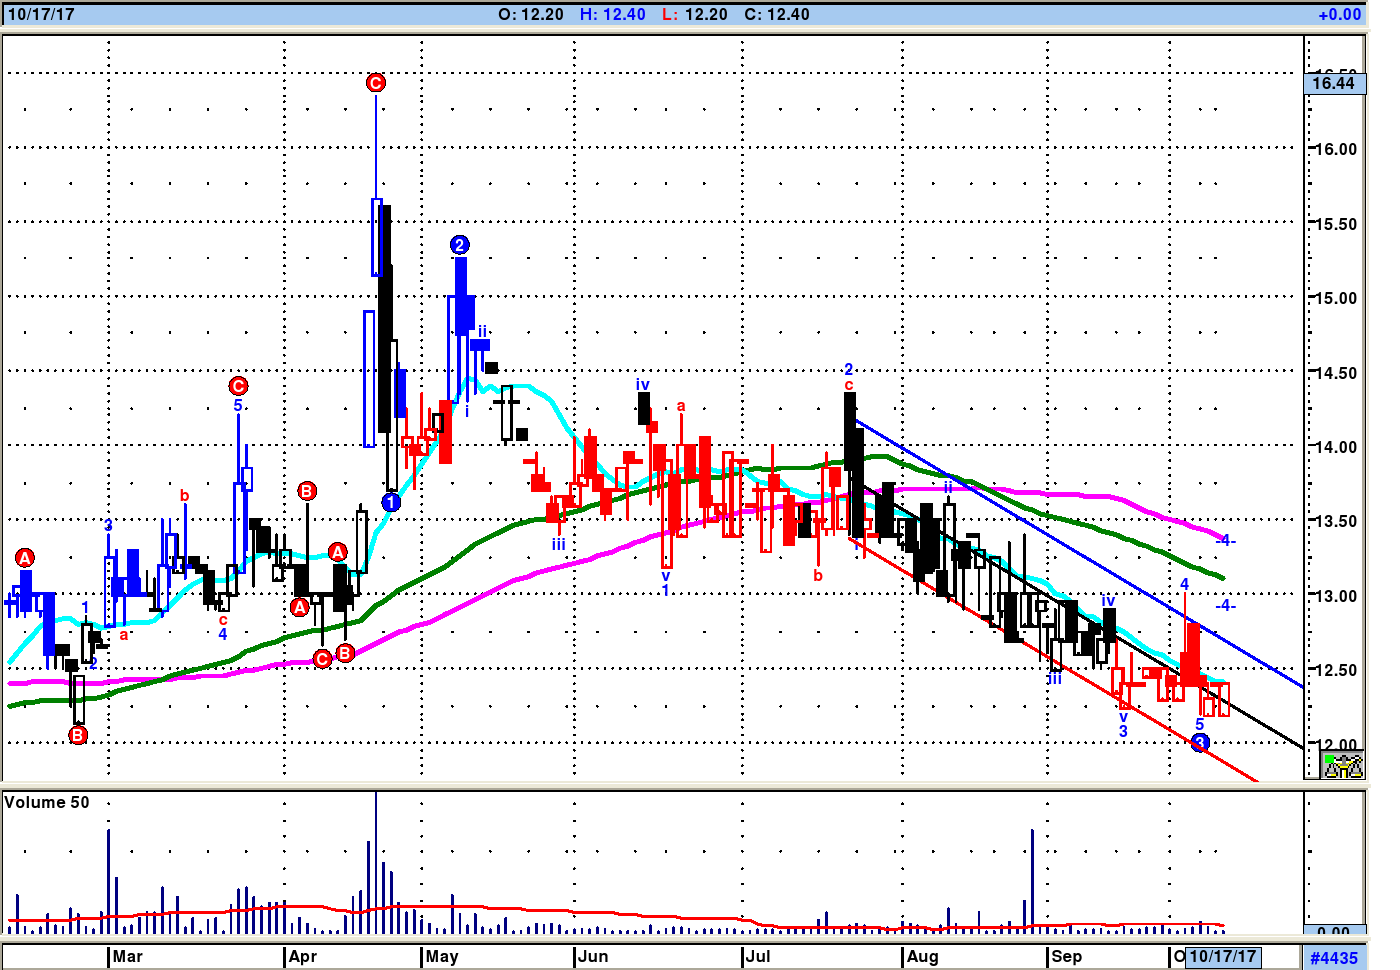Click the Aug label on the time axis
The image size is (1400, 970).
tap(922, 957)
